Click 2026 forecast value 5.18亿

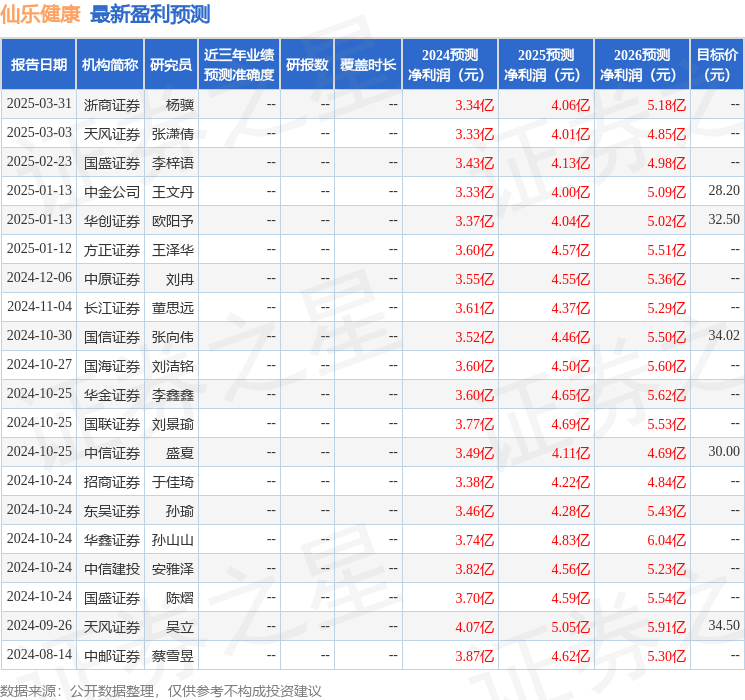click(666, 105)
